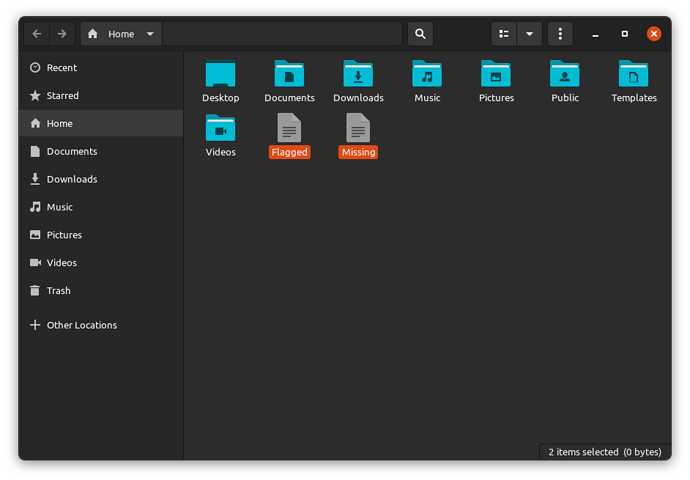690x480 pixels.
Task: Select the Desktop folder icon
Action: pyautogui.click(x=220, y=73)
